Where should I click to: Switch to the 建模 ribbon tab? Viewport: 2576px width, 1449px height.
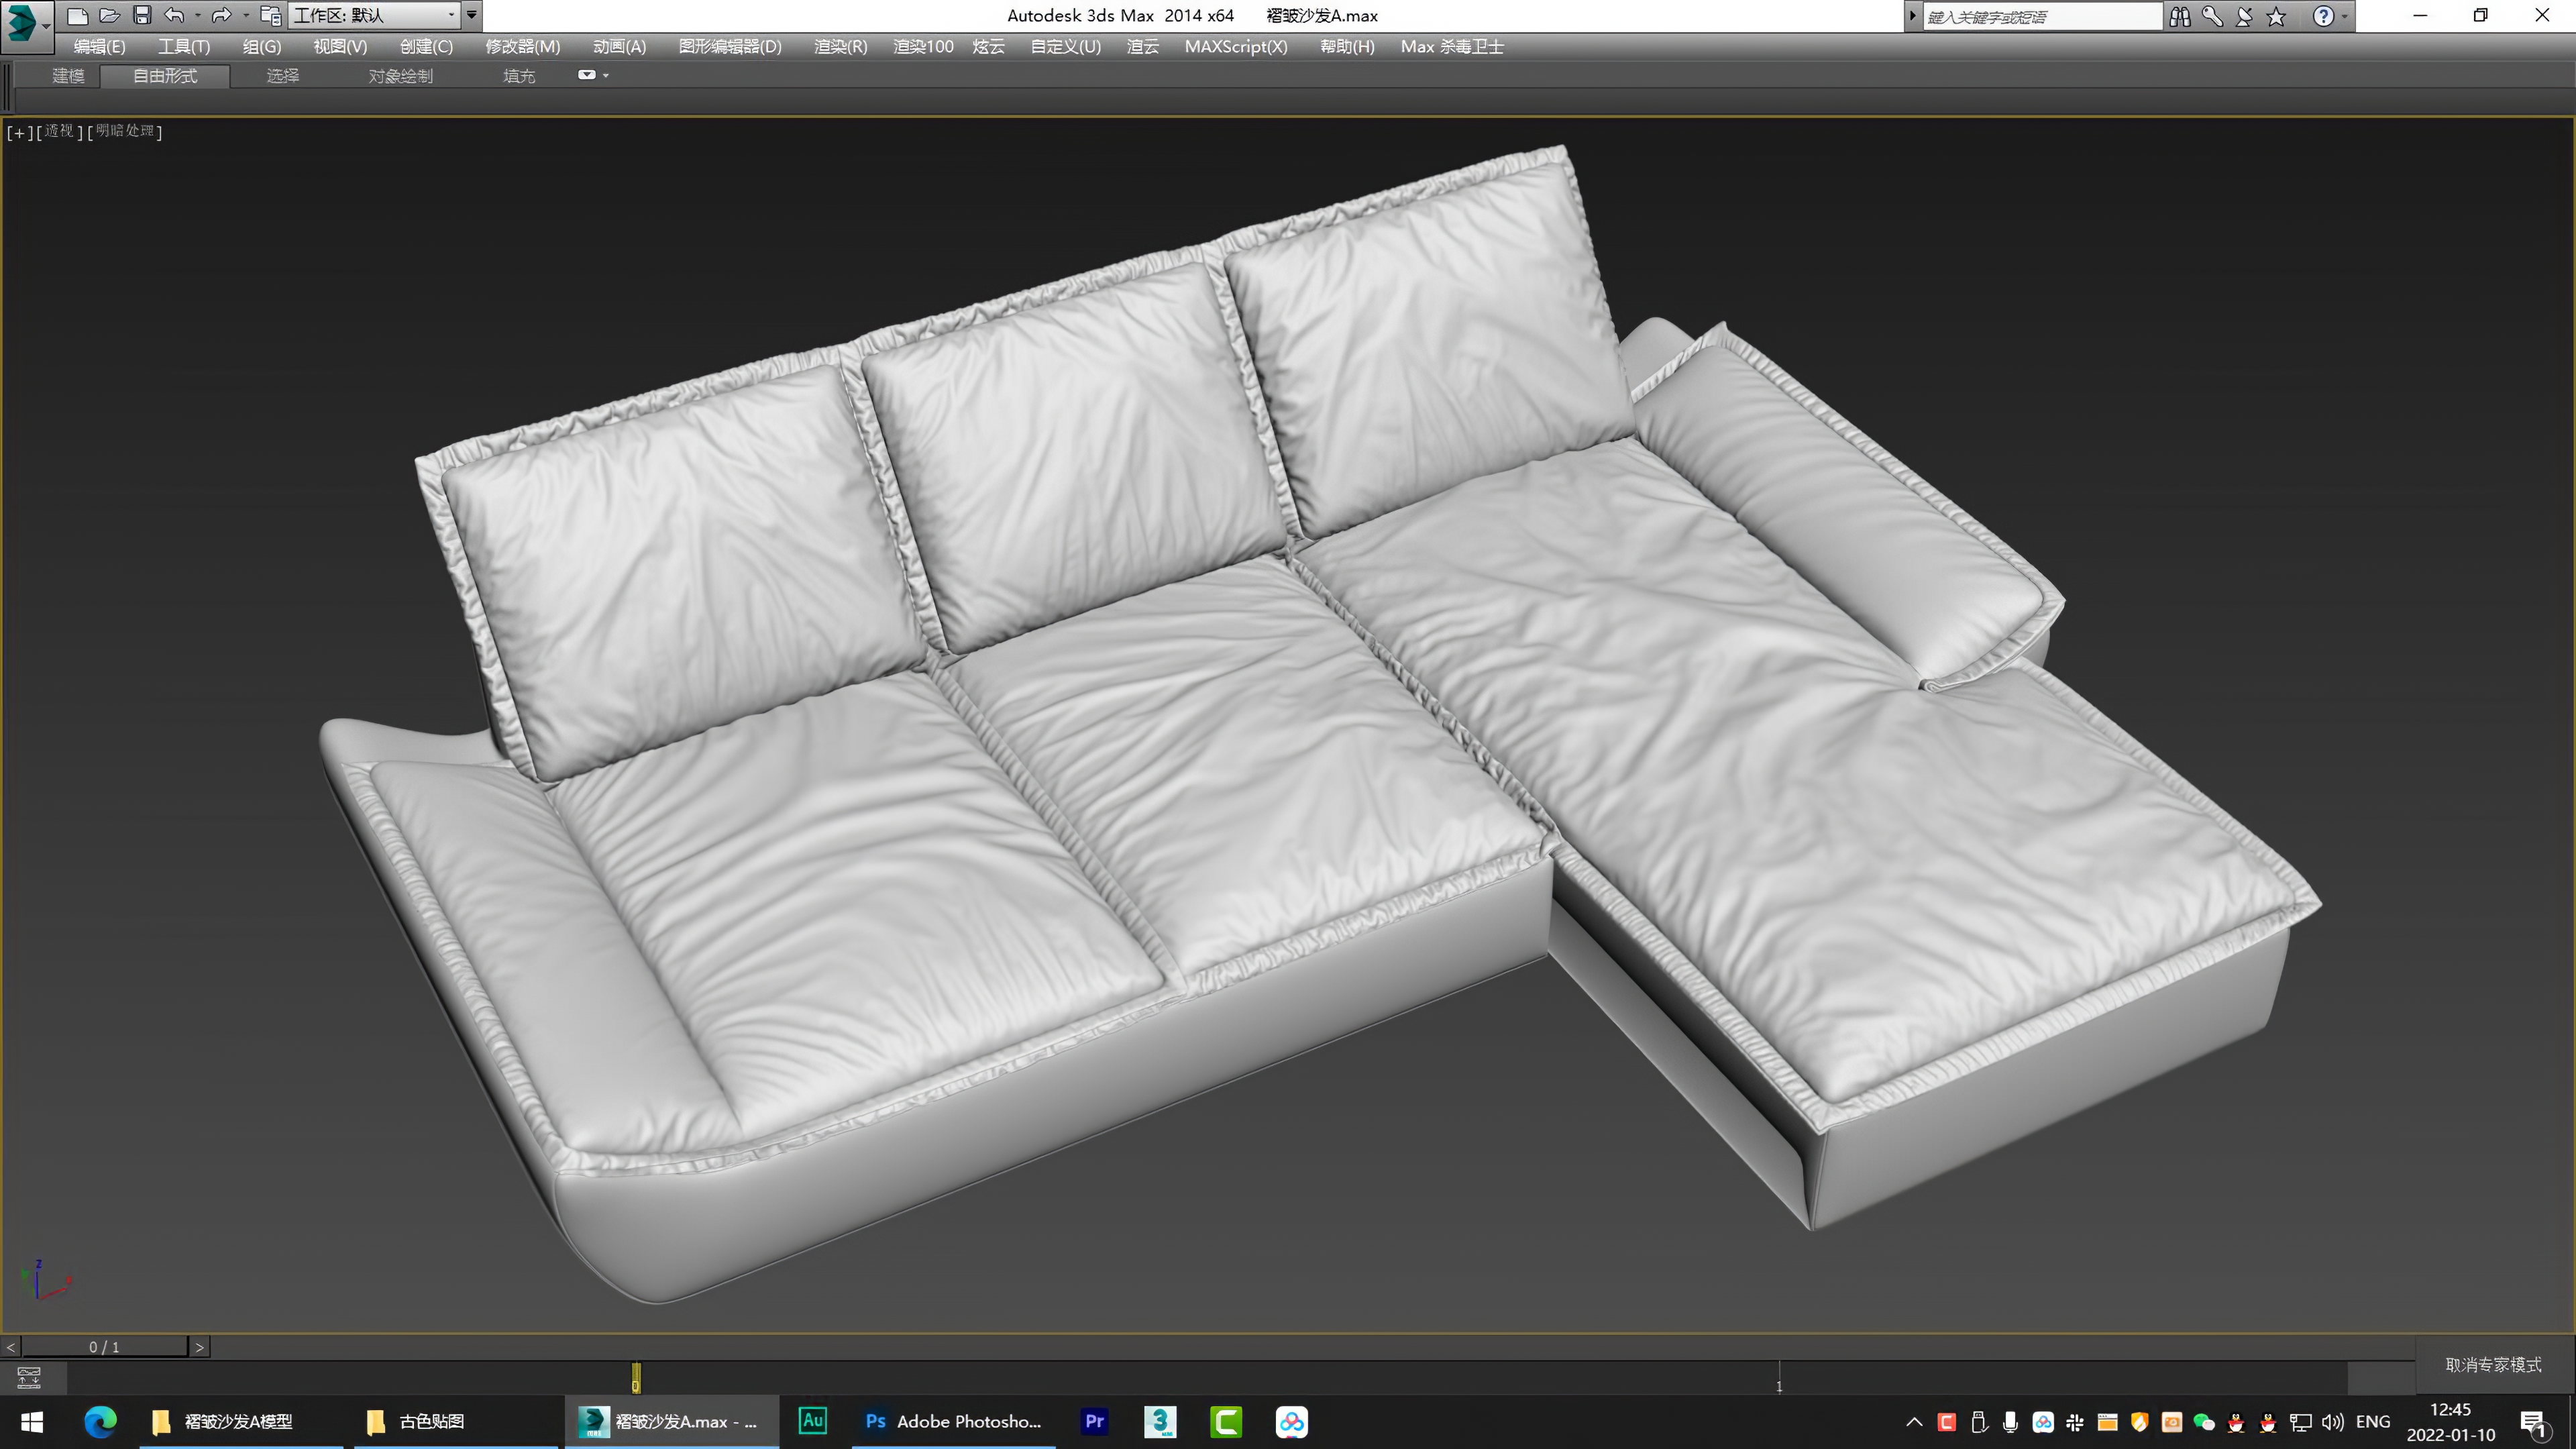click(68, 76)
